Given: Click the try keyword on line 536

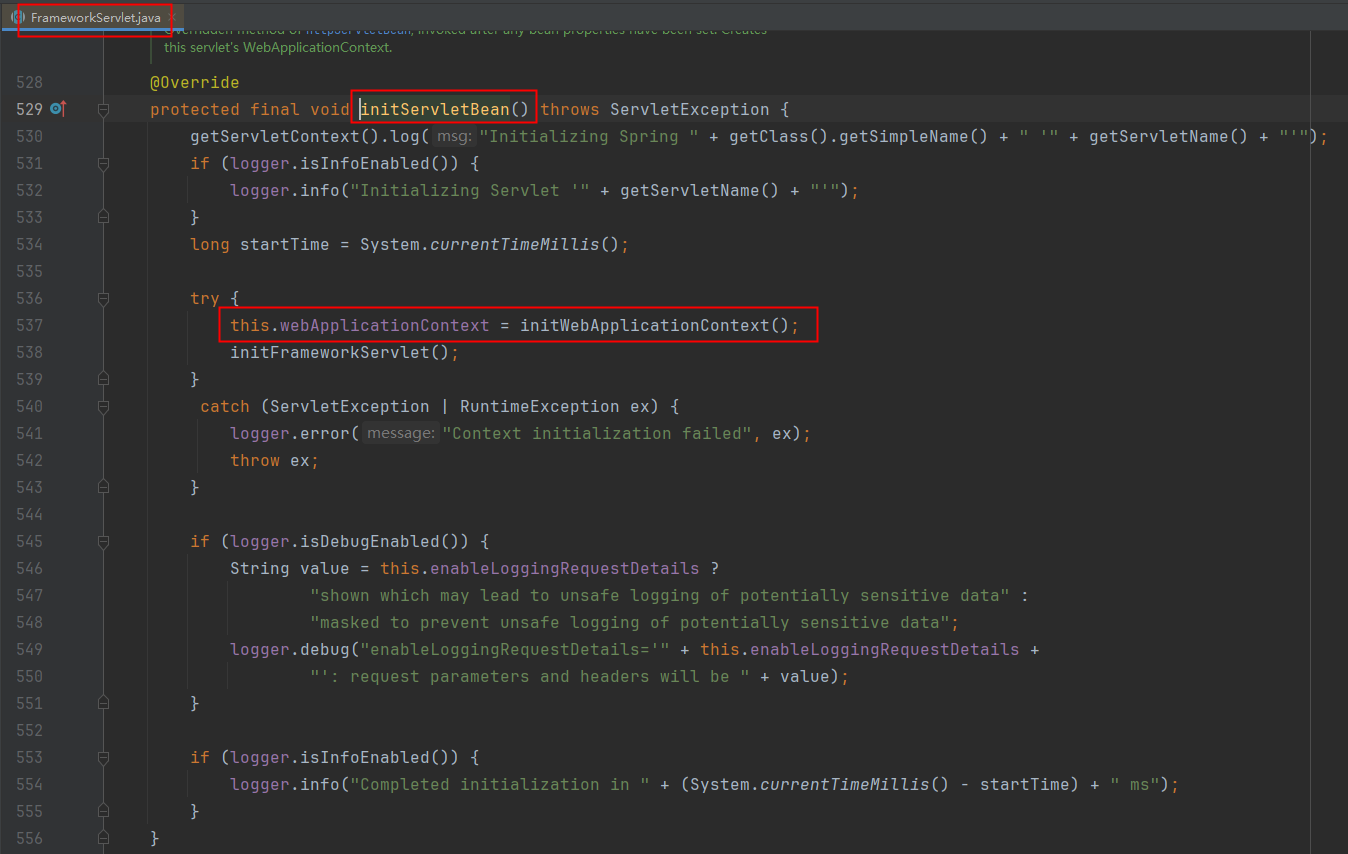Looking at the screenshot, I should (x=205, y=298).
